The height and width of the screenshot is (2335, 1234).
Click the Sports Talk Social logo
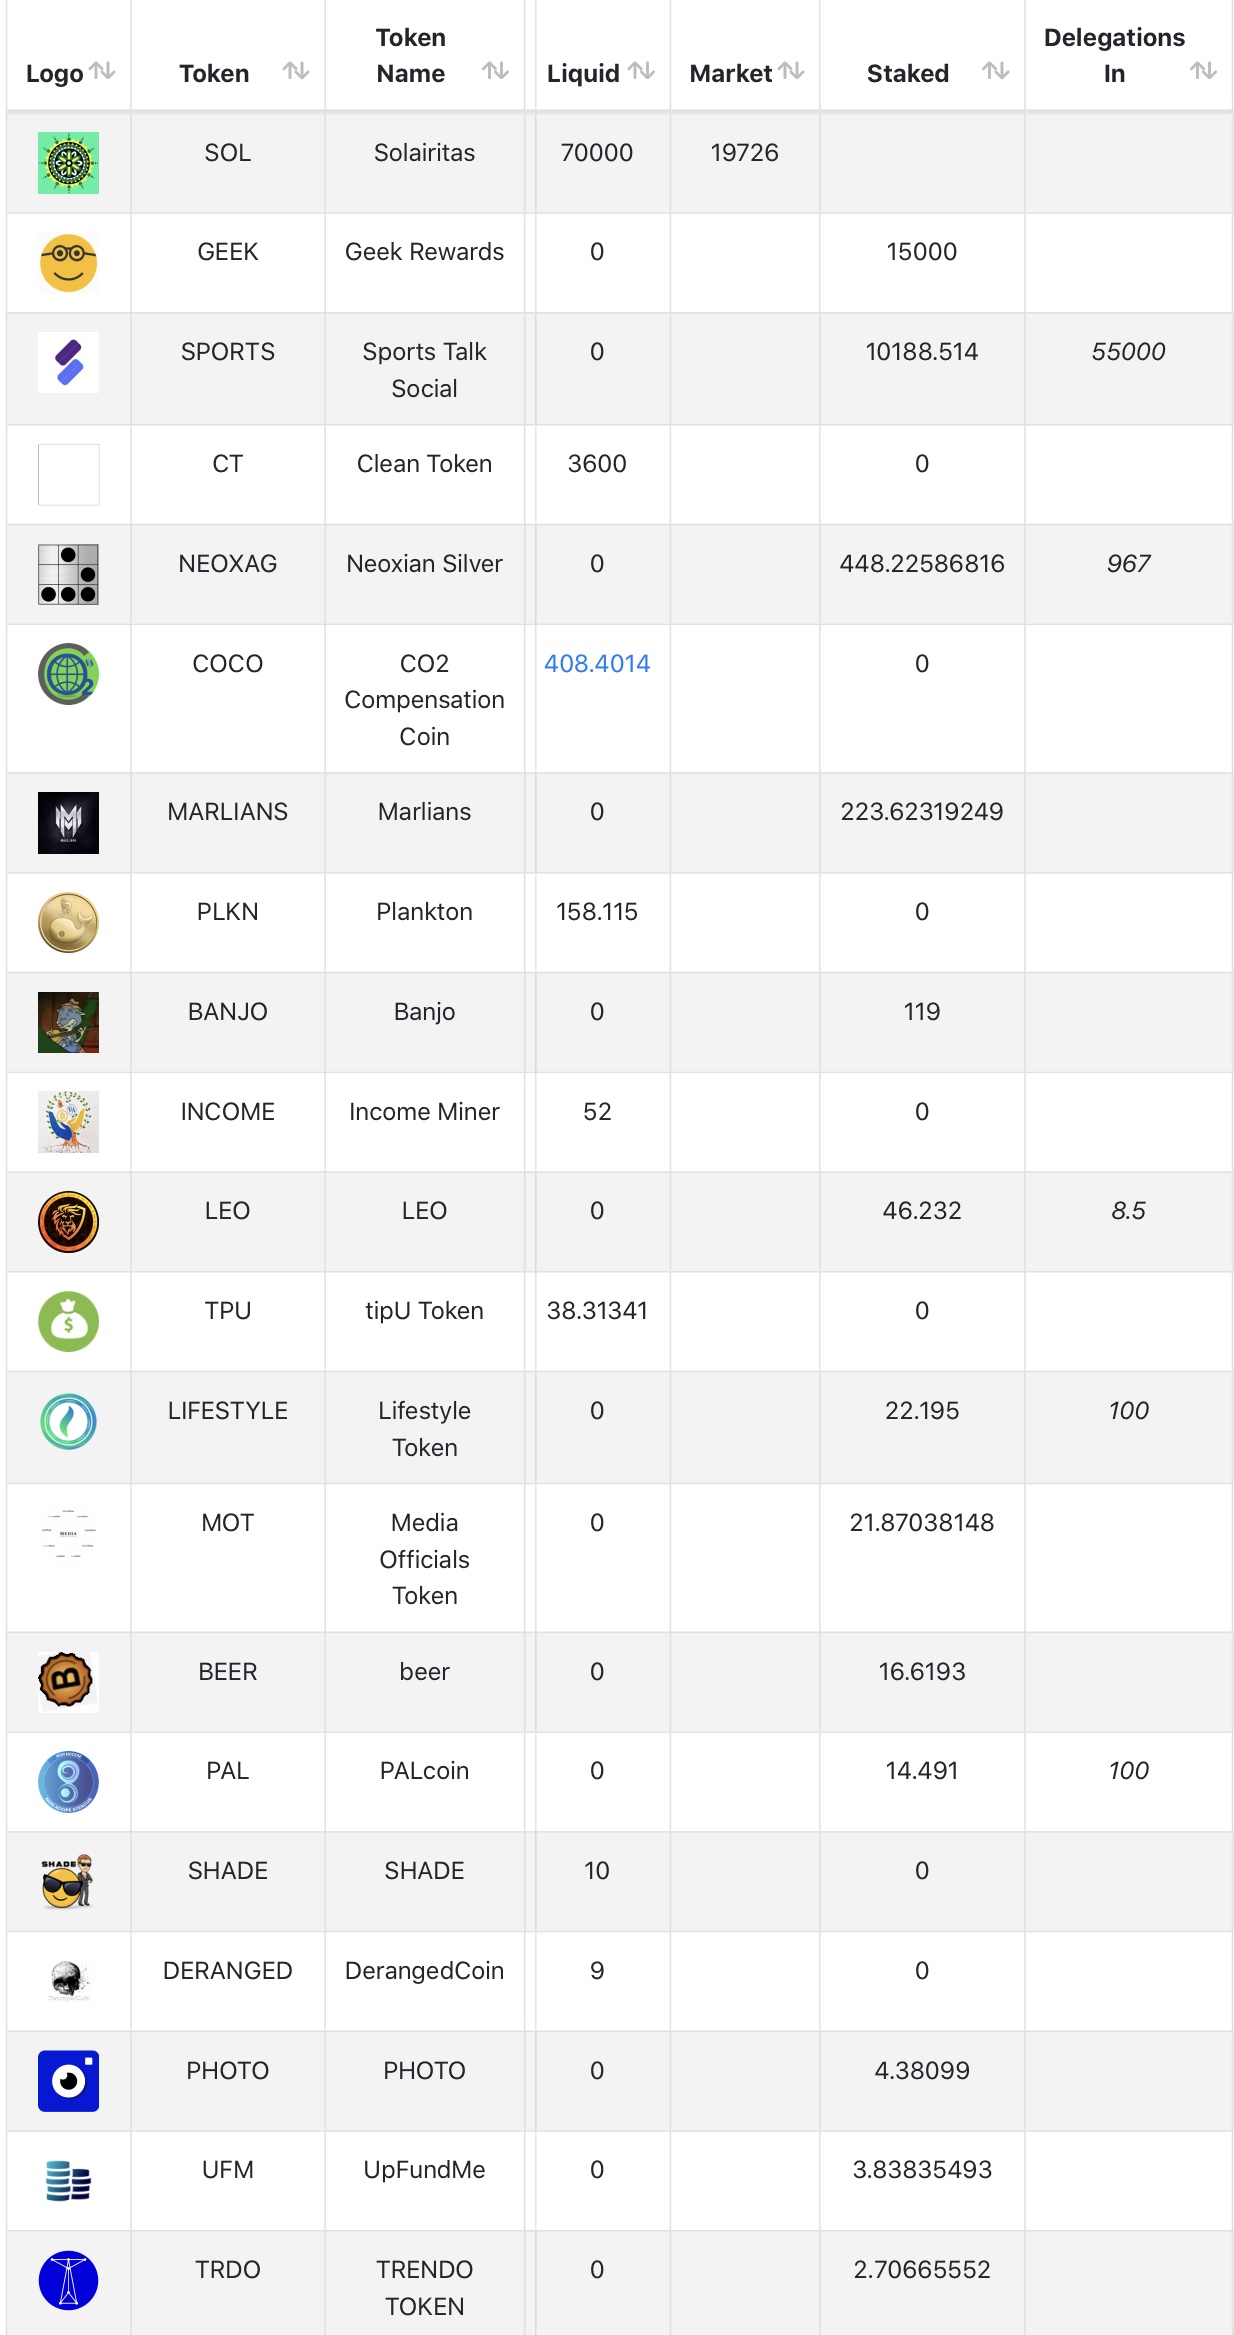pos(68,362)
